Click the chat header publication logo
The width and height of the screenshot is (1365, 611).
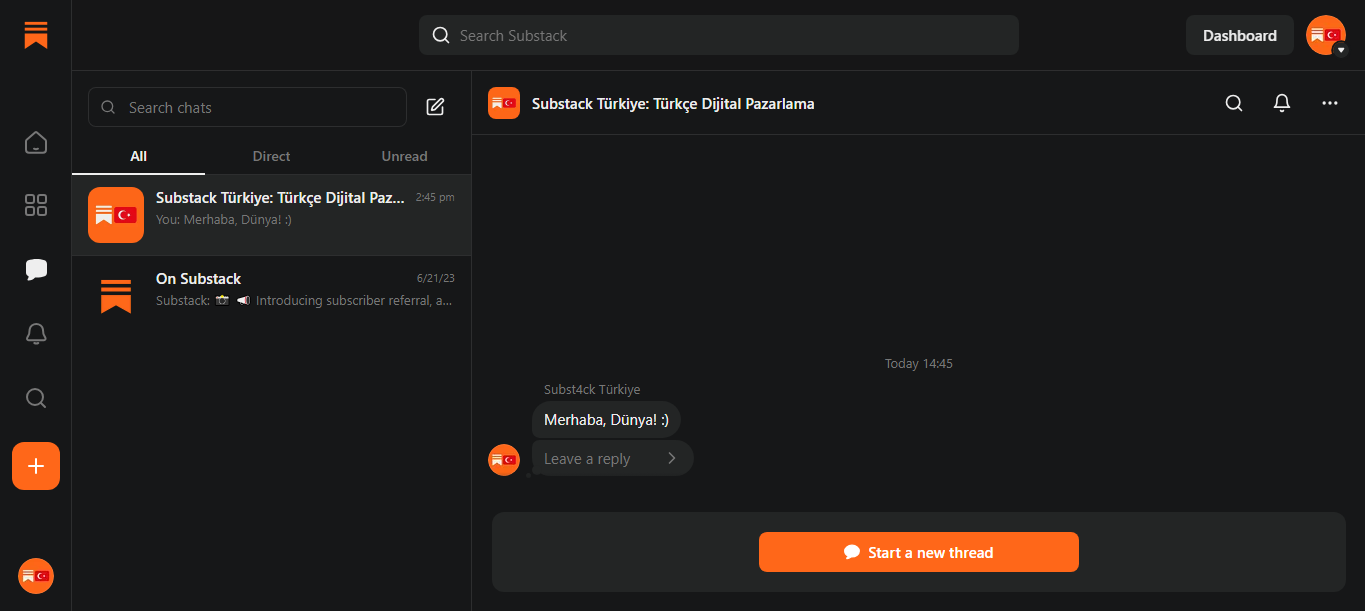[504, 103]
